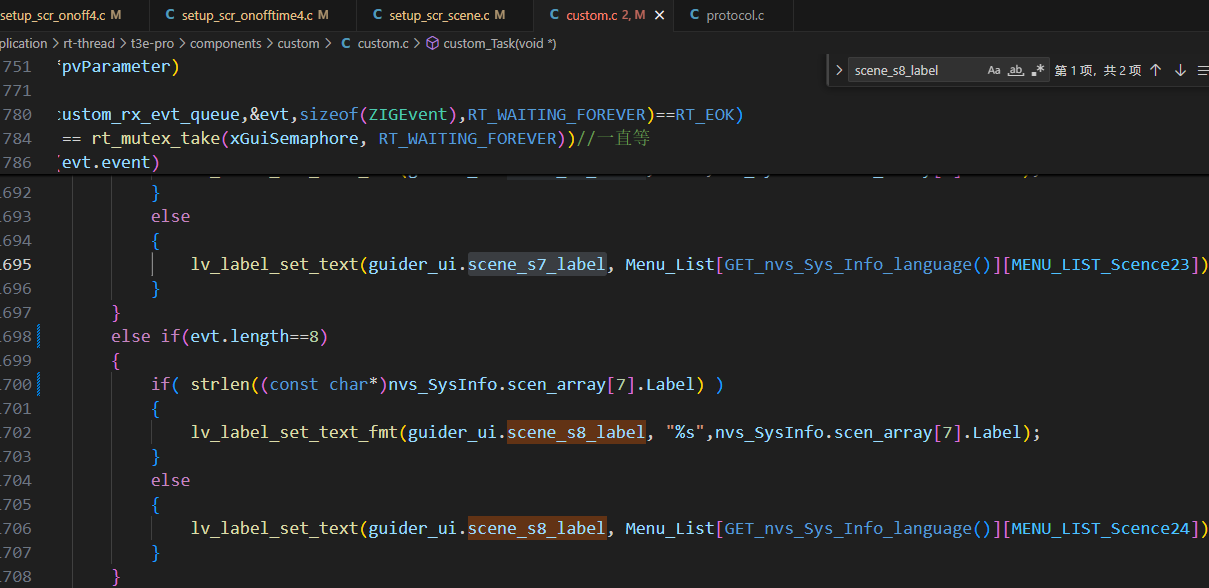Toggle Match Whole Word option
Viewport: 1209px width, 588px height.
1015,70
